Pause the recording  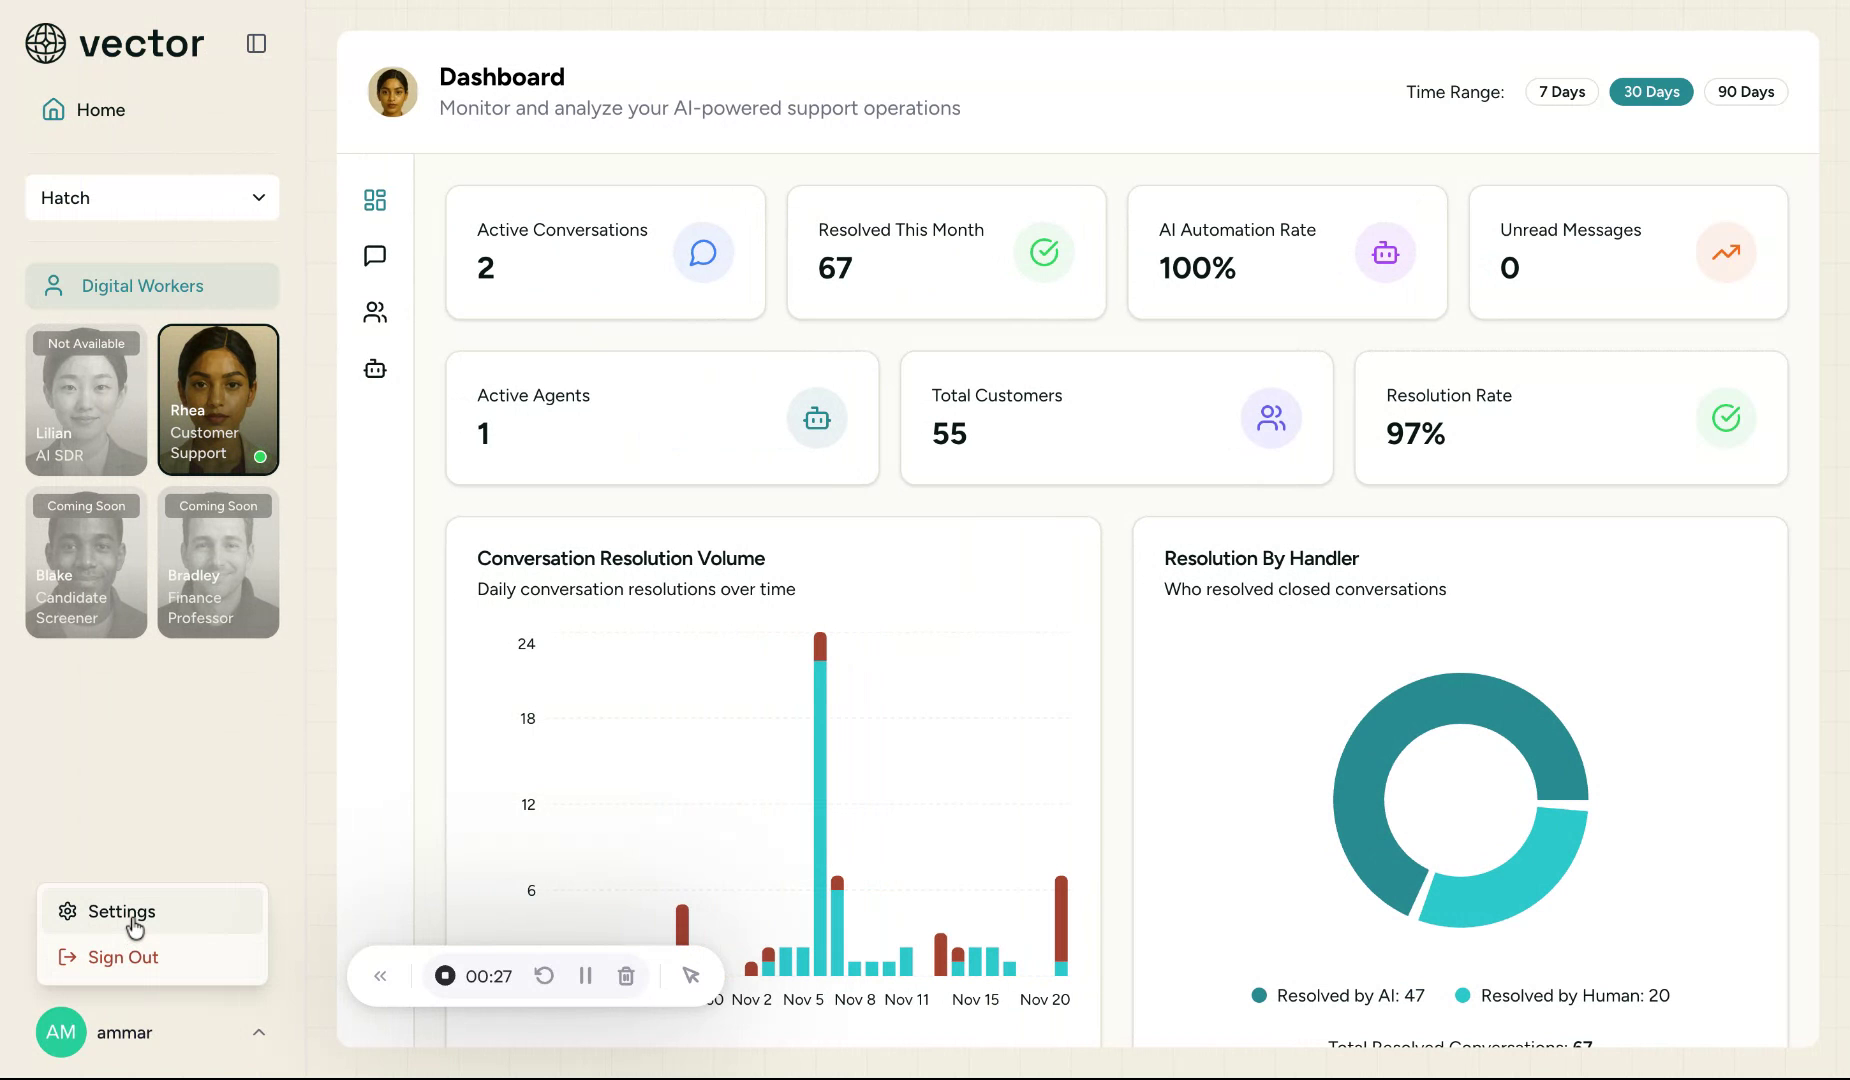(x=586, y=976)
